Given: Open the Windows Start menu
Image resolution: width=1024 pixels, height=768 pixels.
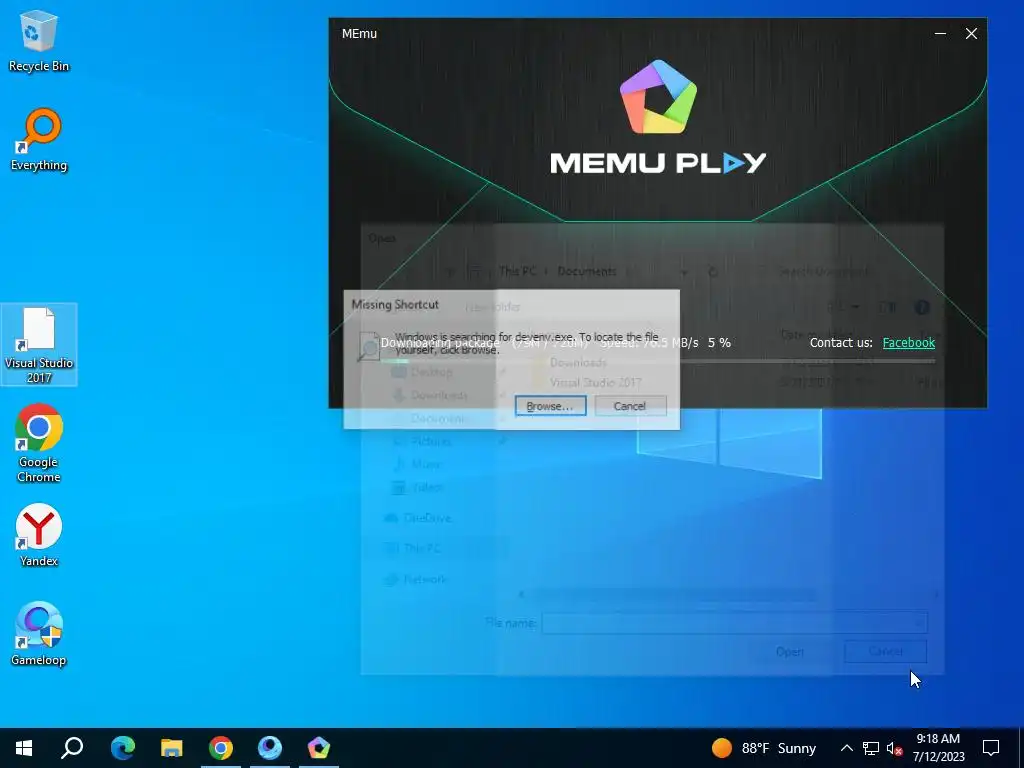Looking at the screenshot, I should [24, 748].
